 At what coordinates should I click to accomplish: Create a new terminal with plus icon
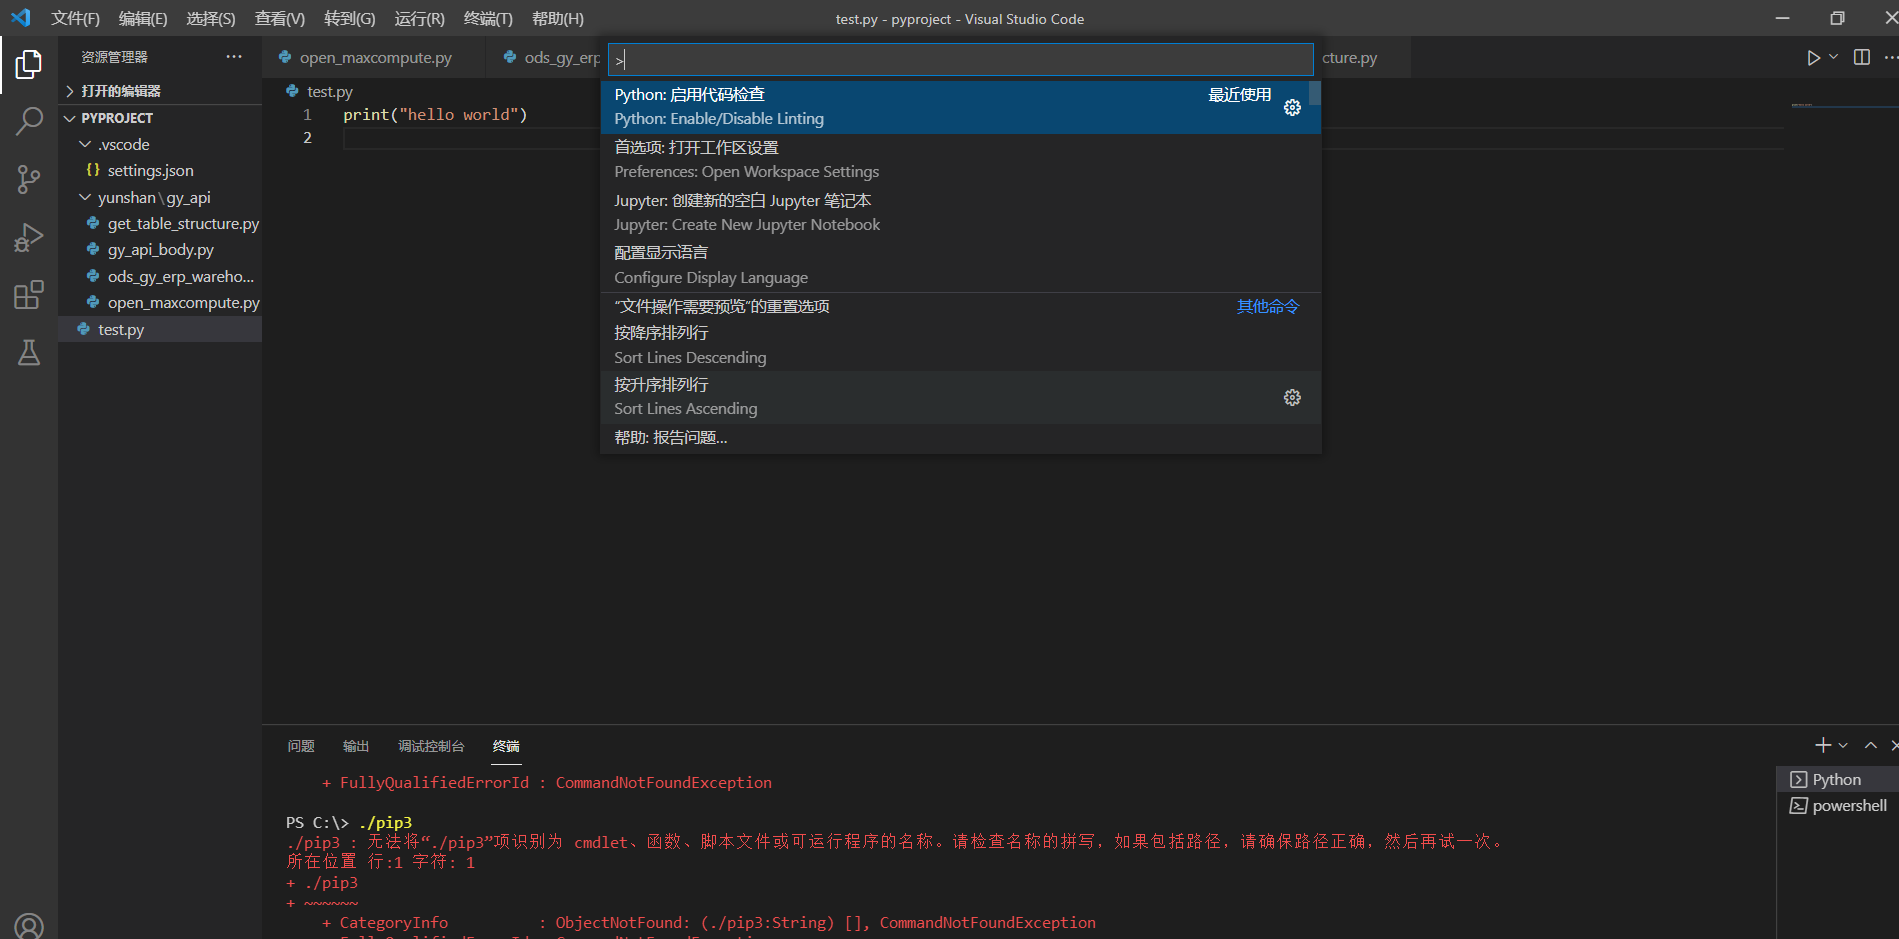1823,746
